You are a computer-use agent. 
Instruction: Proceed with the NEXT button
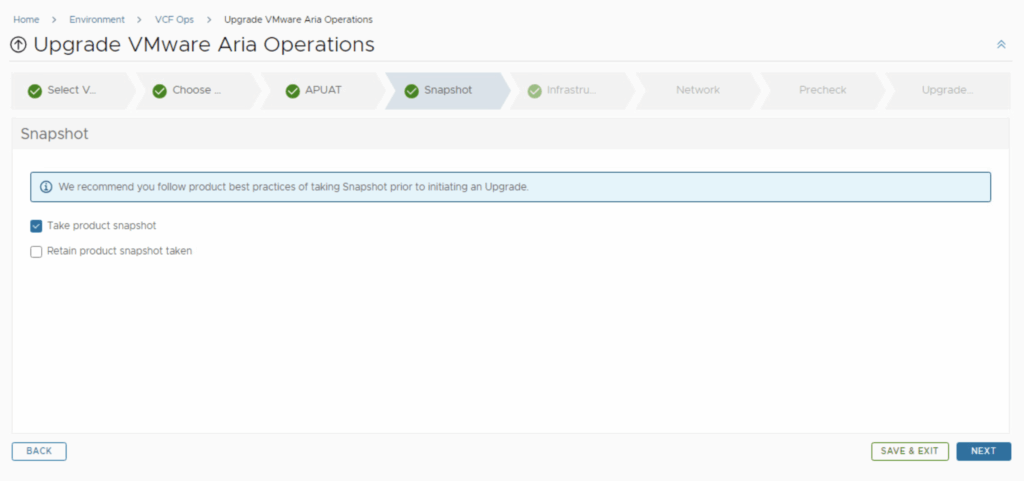(983, 451)
